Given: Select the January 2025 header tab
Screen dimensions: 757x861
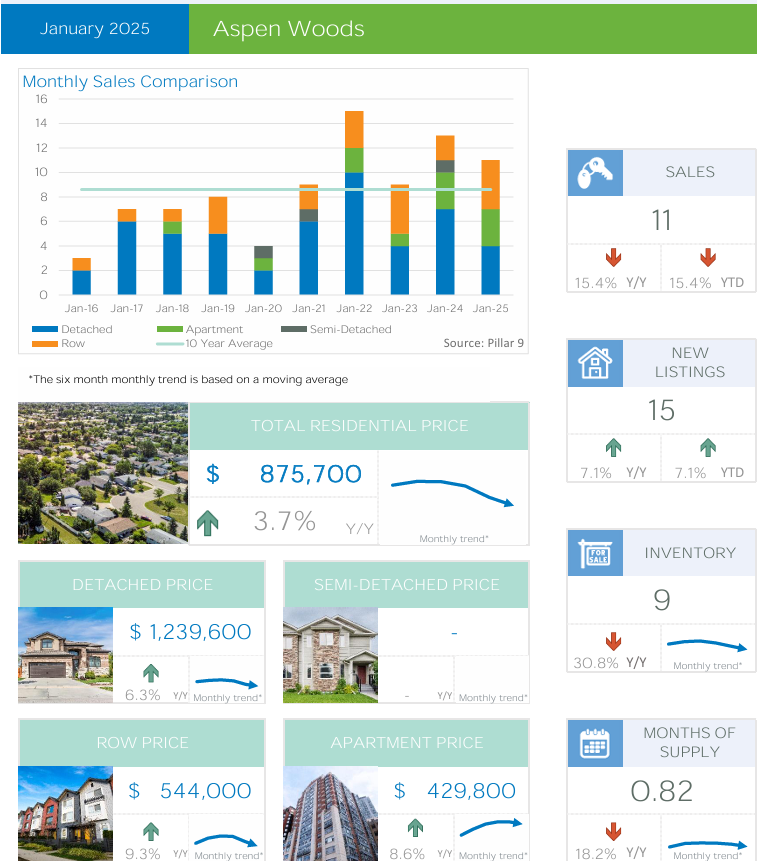Looking at the screenshot, I should click(x=95, y=29).
